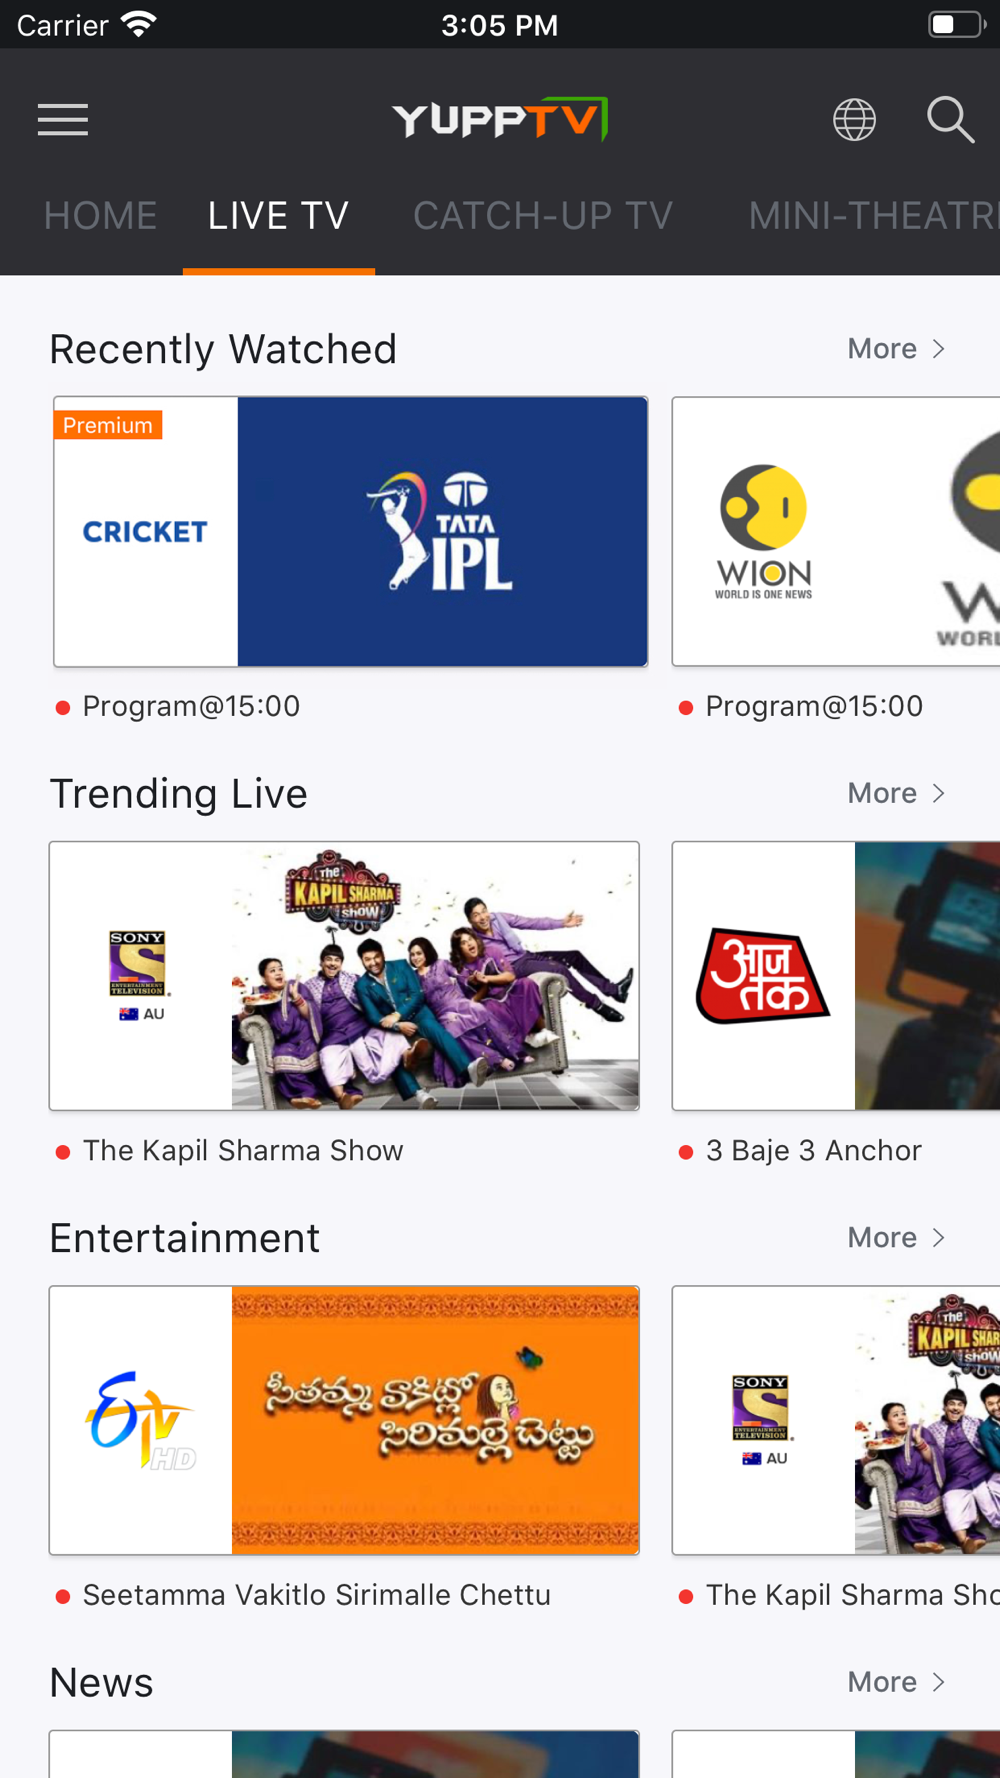The width and height of the screenshot is (1000, 1778).
Task: Open Seetamma Vakitlo Sirimalle Chettu title link
Action: 316,1595
